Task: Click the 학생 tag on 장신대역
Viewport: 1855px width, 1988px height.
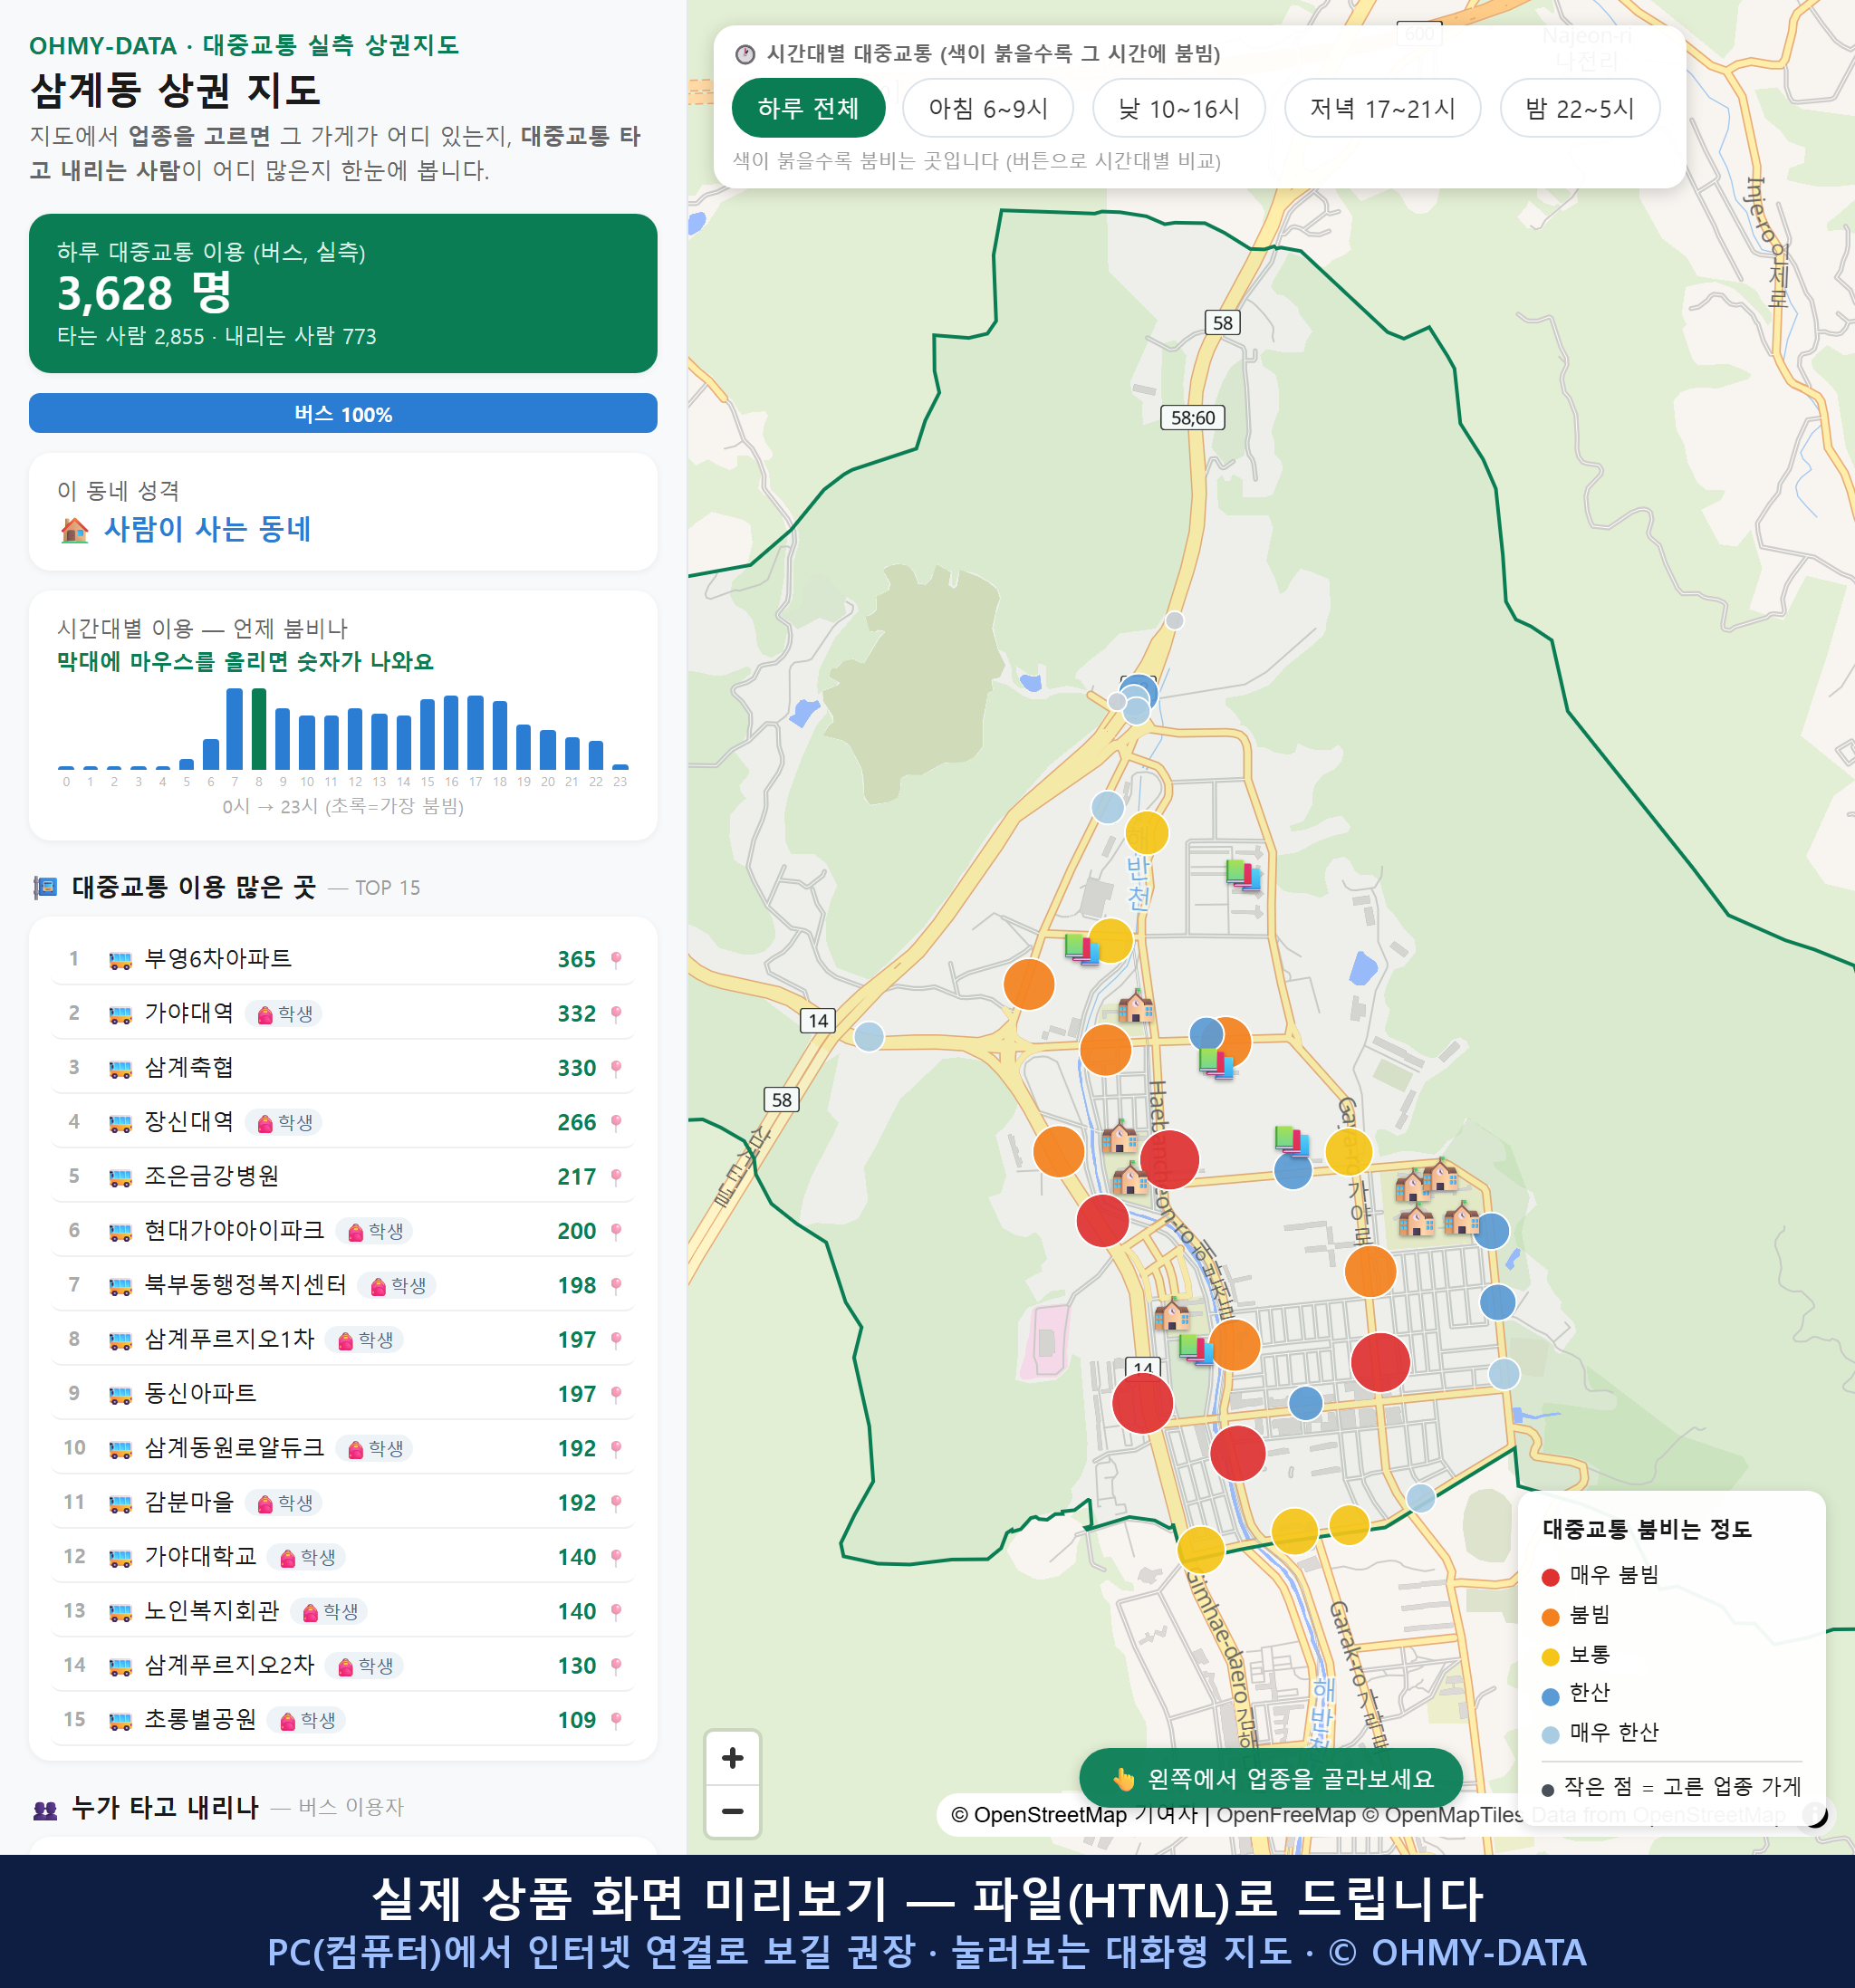Action: [284, 1123]
